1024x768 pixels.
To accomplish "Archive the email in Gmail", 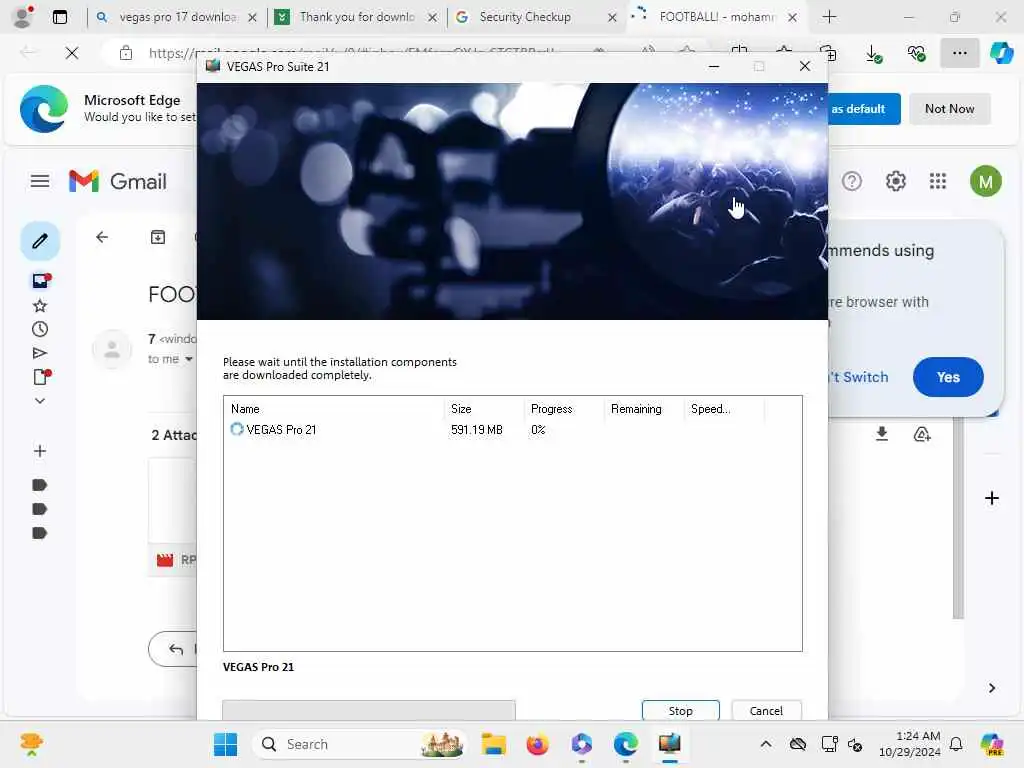I will pyautogui.click(x=158, y=237).
